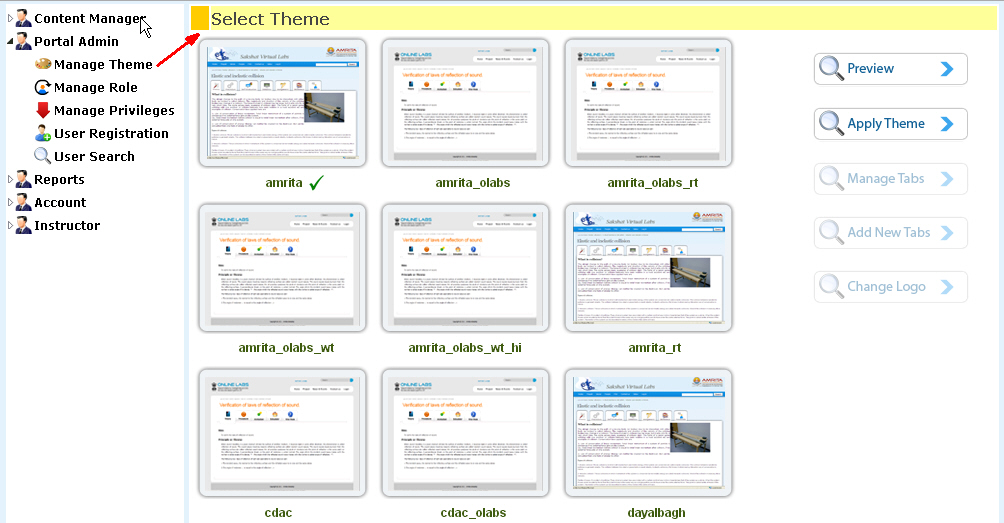Screen dimensions: 1004x523
Task: Click the magnifier icon on Apply Theme
Action: (831, 124)
